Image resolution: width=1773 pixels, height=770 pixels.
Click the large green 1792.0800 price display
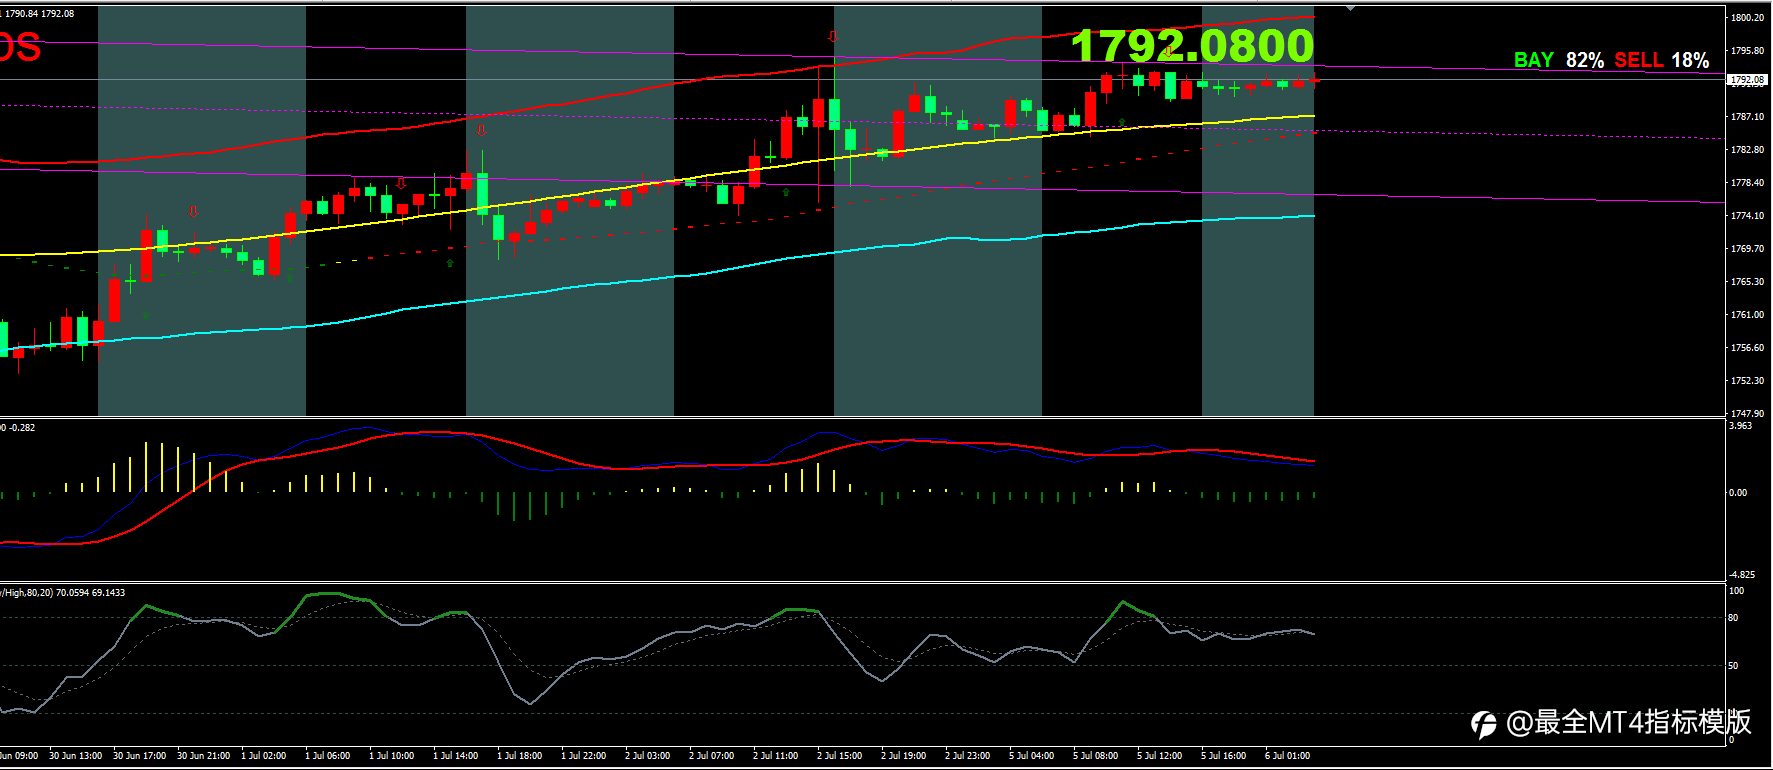tap(1192, 46)
